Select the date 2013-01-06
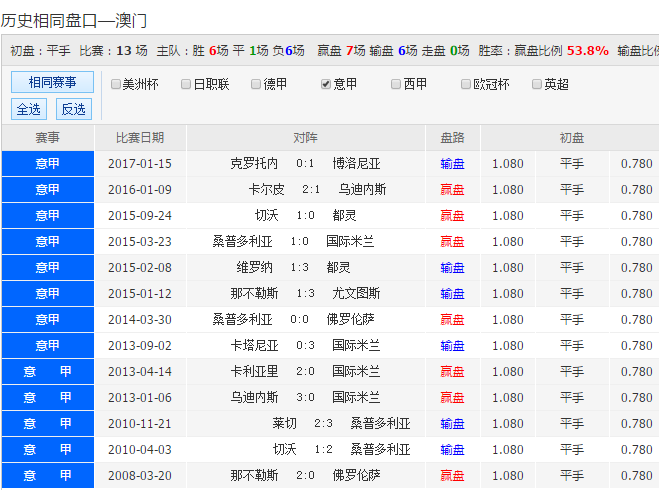 (140, 398)
